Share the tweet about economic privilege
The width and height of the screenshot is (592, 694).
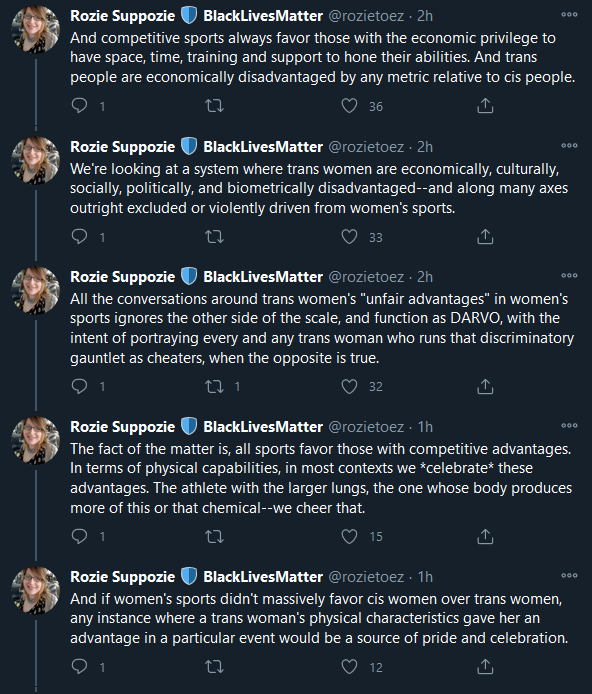click(485, 106)
